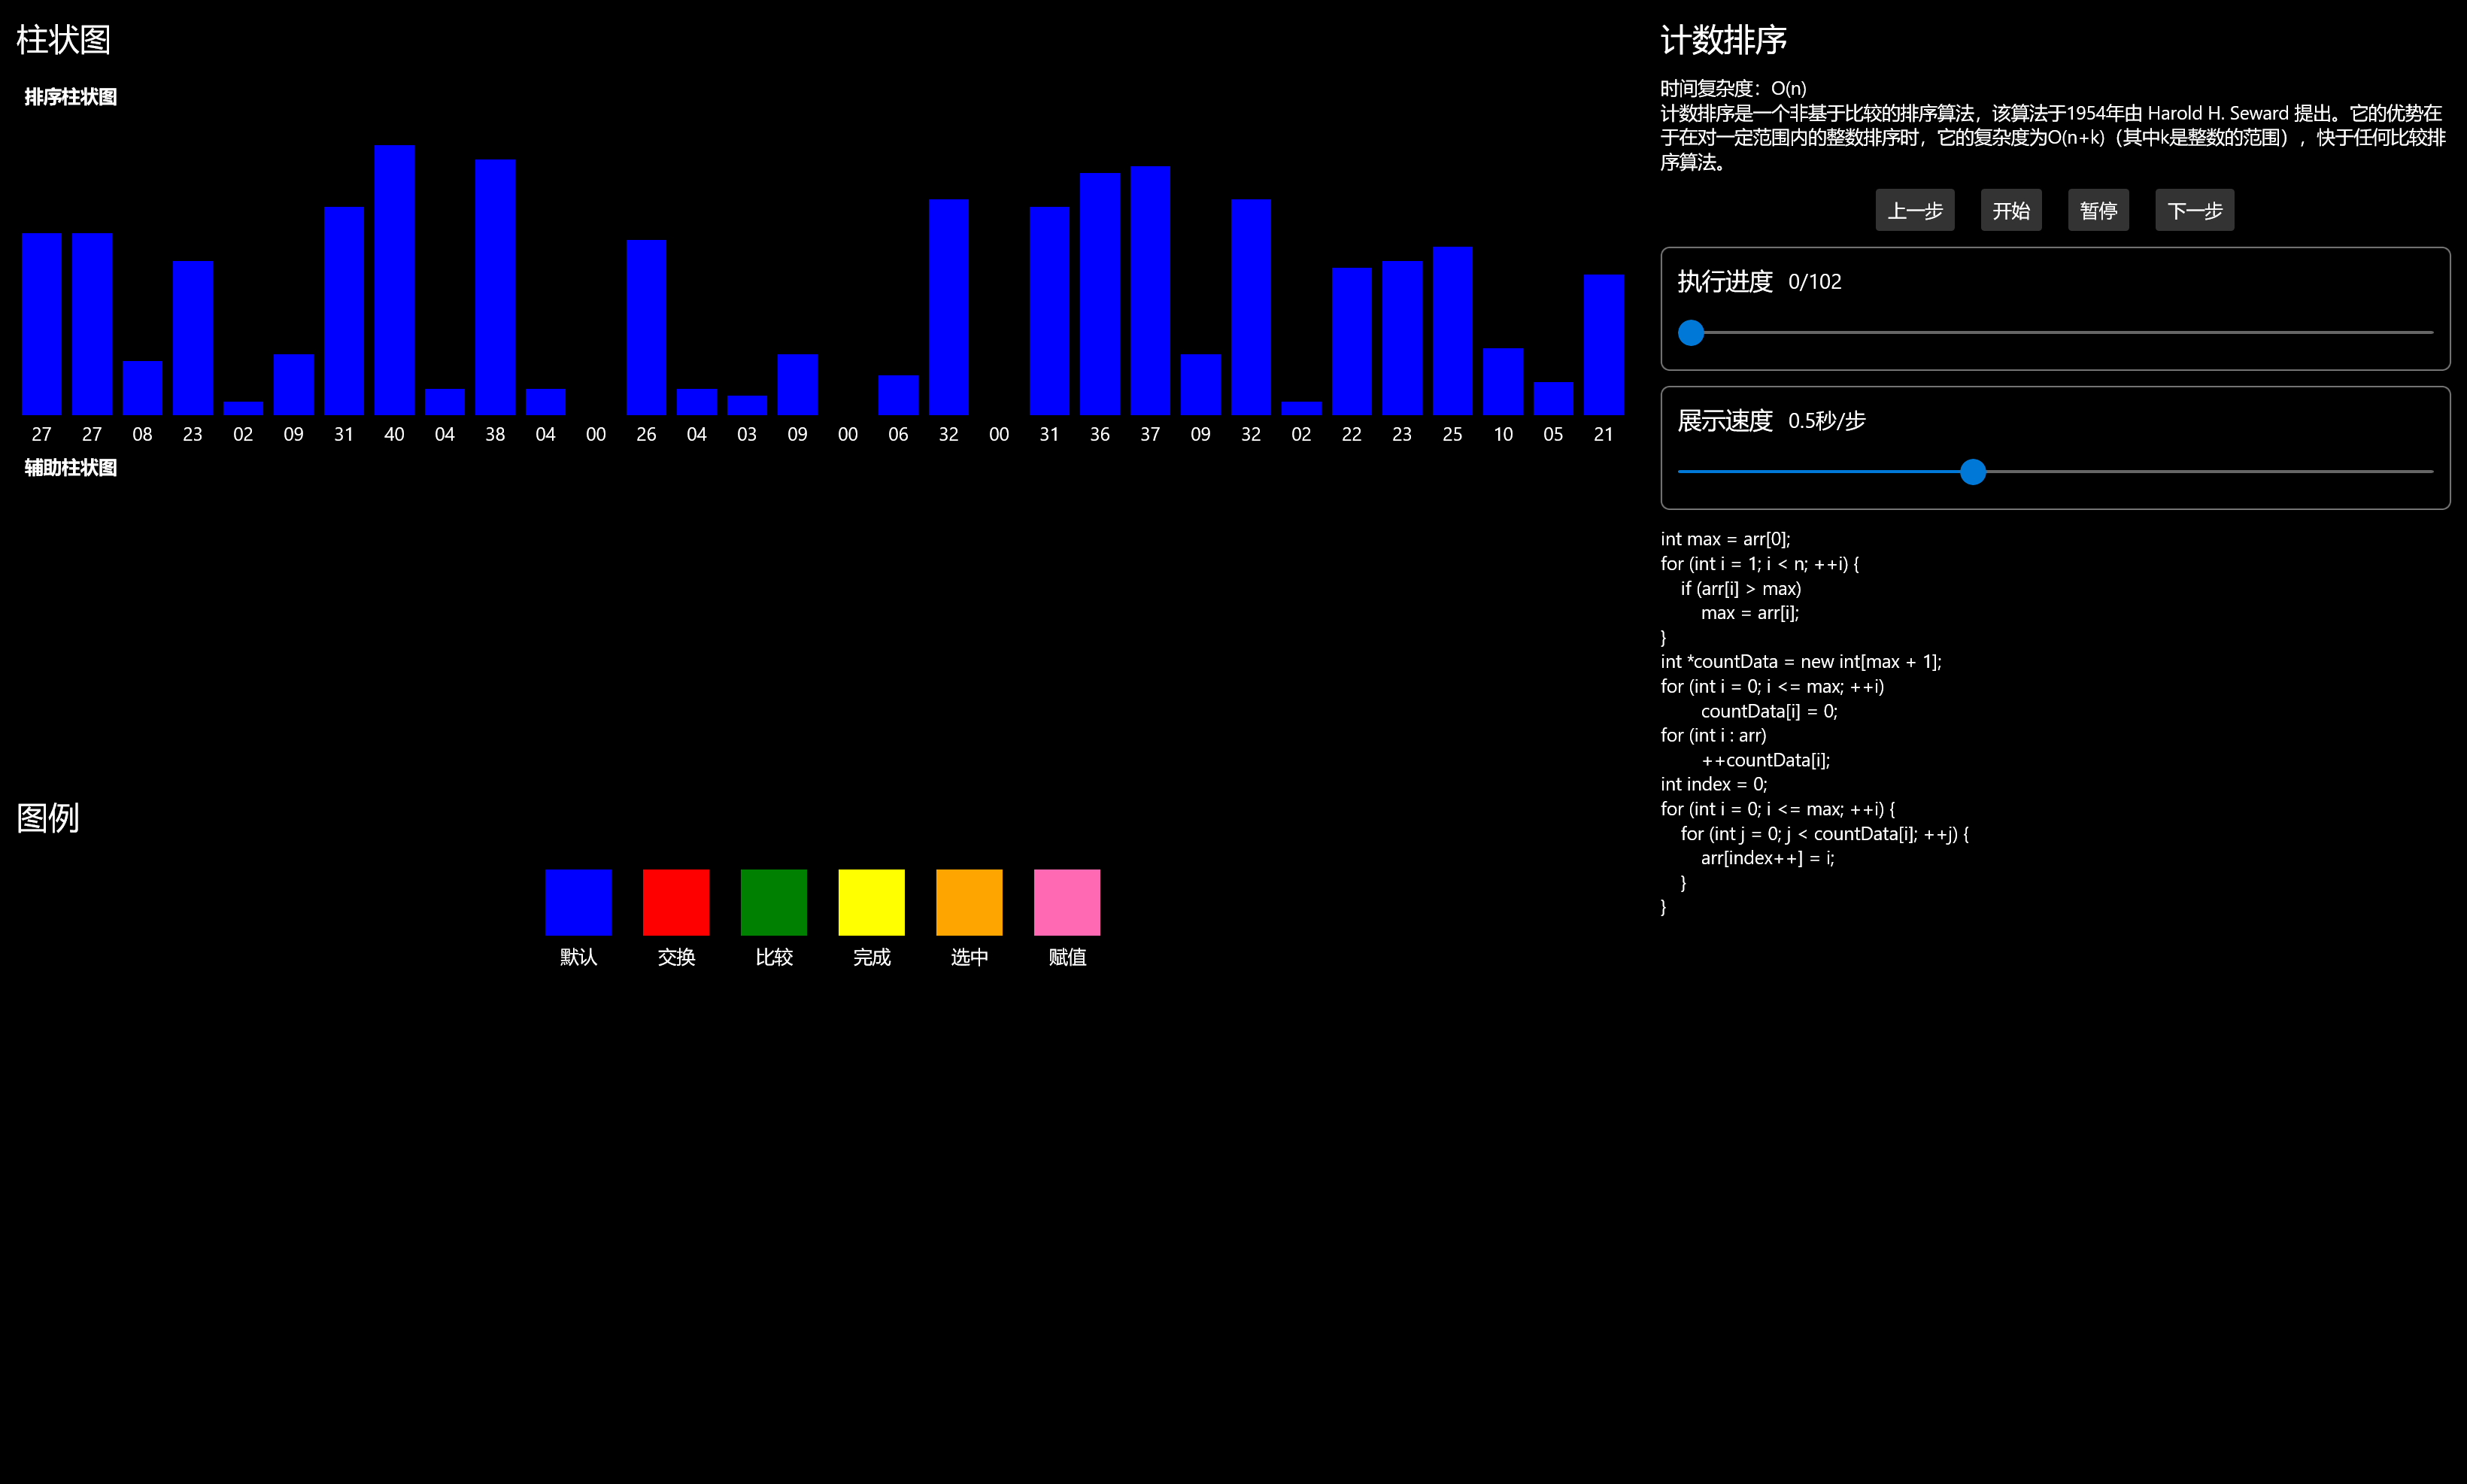This screenshot has height=1484, width=2467.
Task: Click the 上一步 (previous step) button
Action: point(1914,211)
